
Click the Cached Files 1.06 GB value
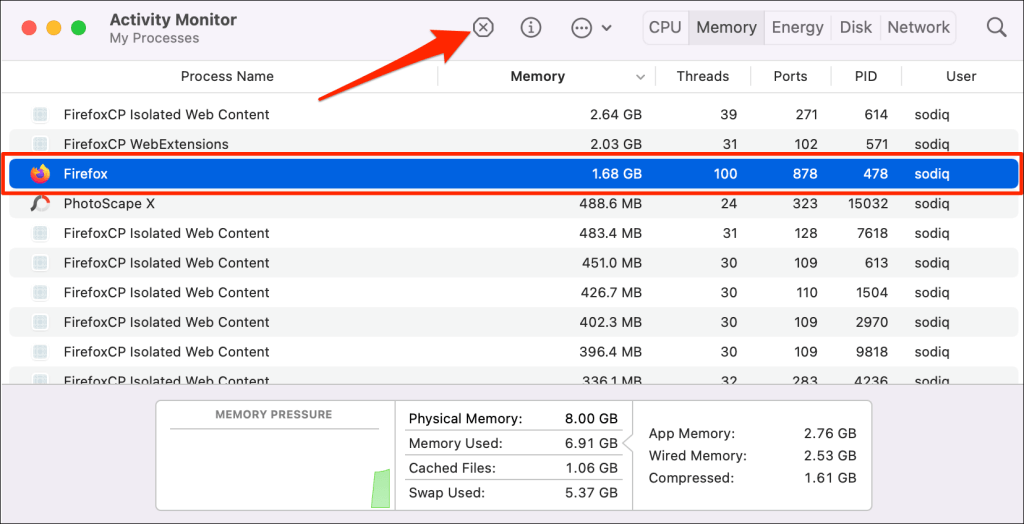click(x=591, y=468)
